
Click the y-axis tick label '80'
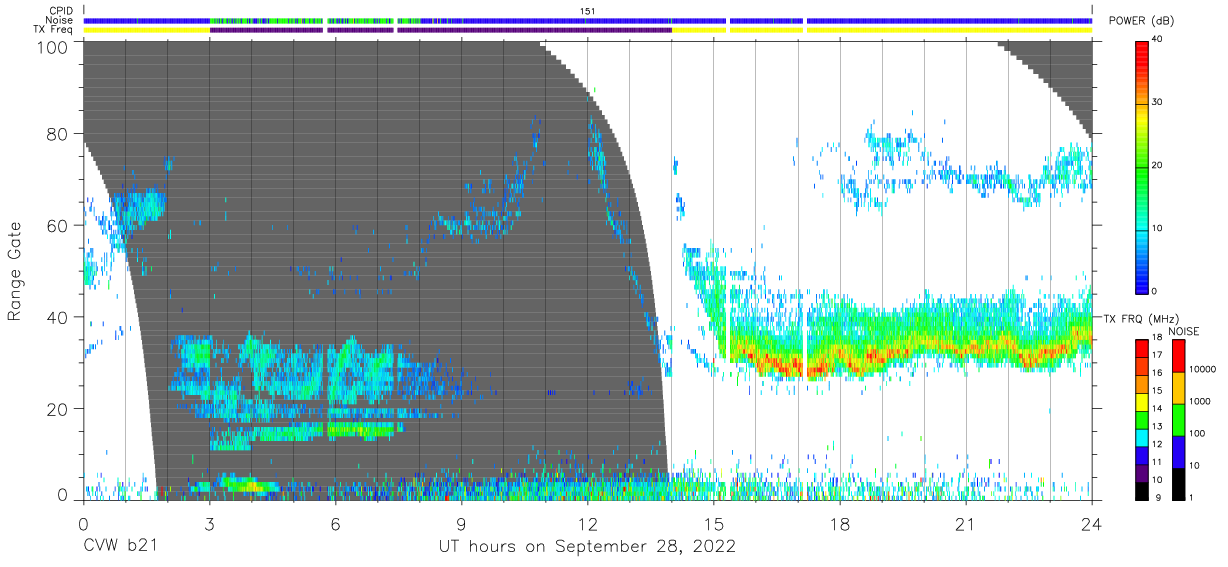[x=58, y=133]
